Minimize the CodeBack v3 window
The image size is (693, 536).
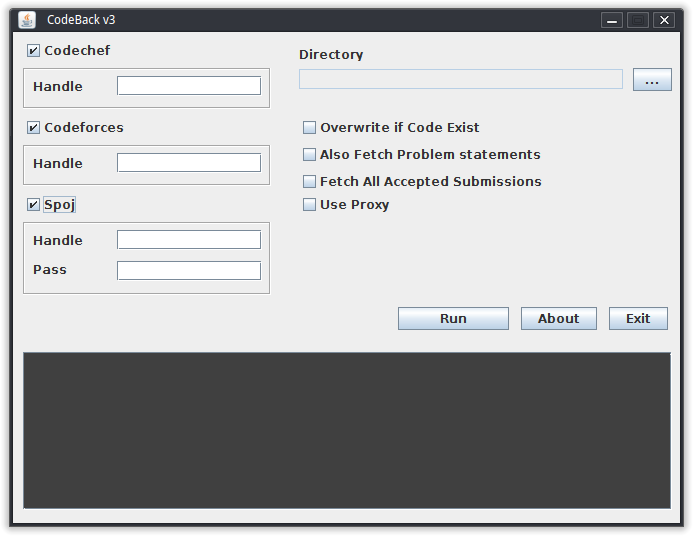pos(612,20)
